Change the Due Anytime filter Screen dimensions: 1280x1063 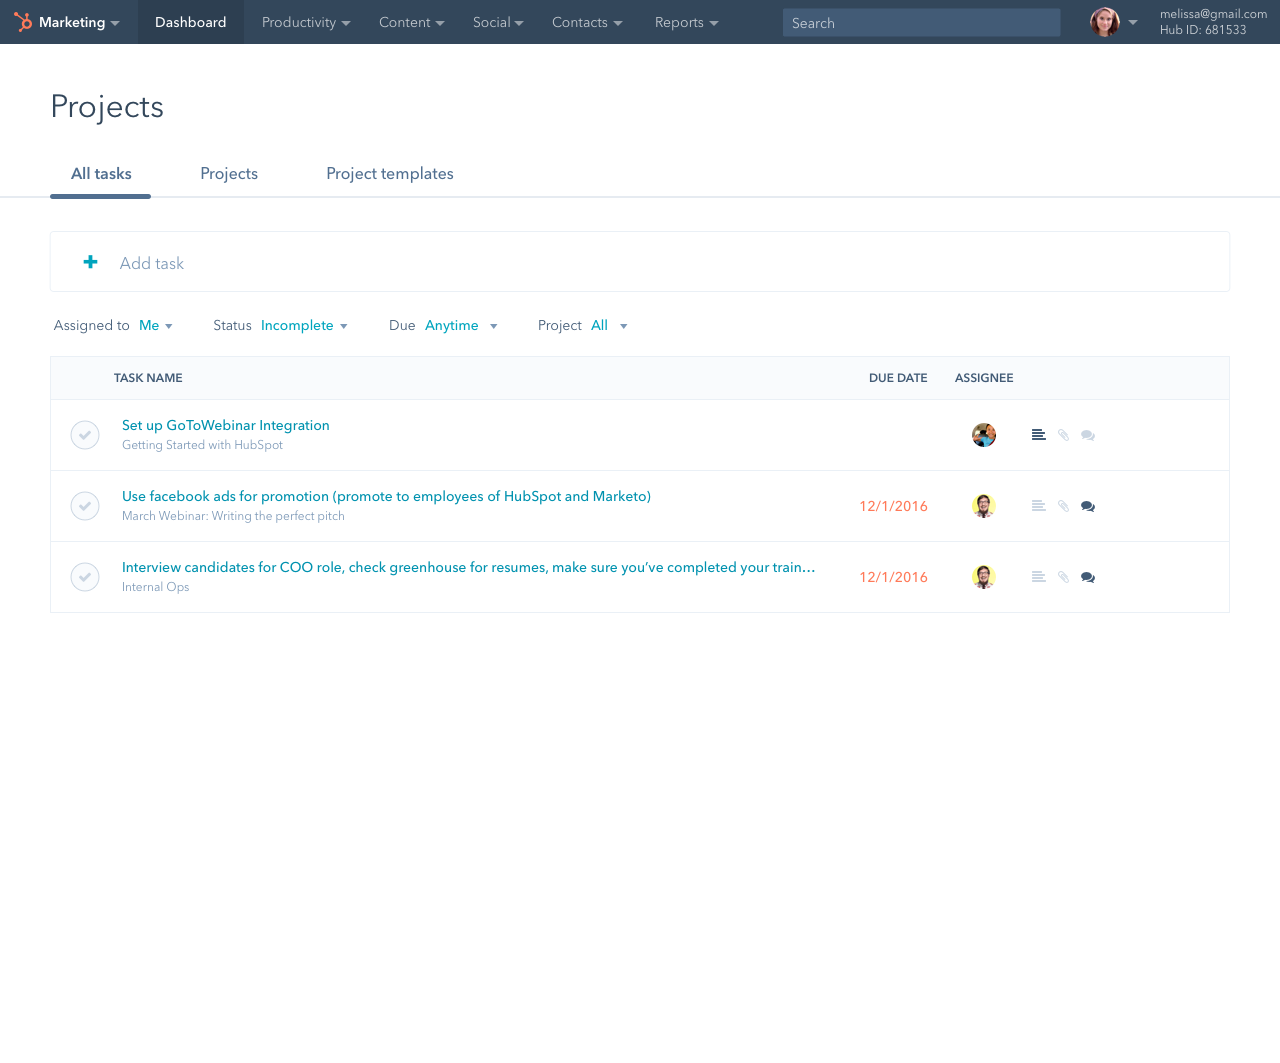pos(461,325)
